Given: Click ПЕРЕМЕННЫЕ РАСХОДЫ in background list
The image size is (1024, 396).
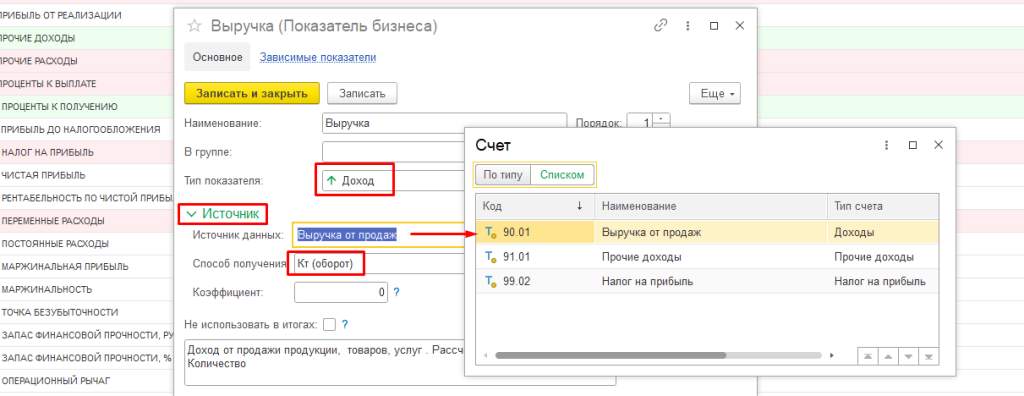Looking at the screenshot, I should (x=54, y=221).
